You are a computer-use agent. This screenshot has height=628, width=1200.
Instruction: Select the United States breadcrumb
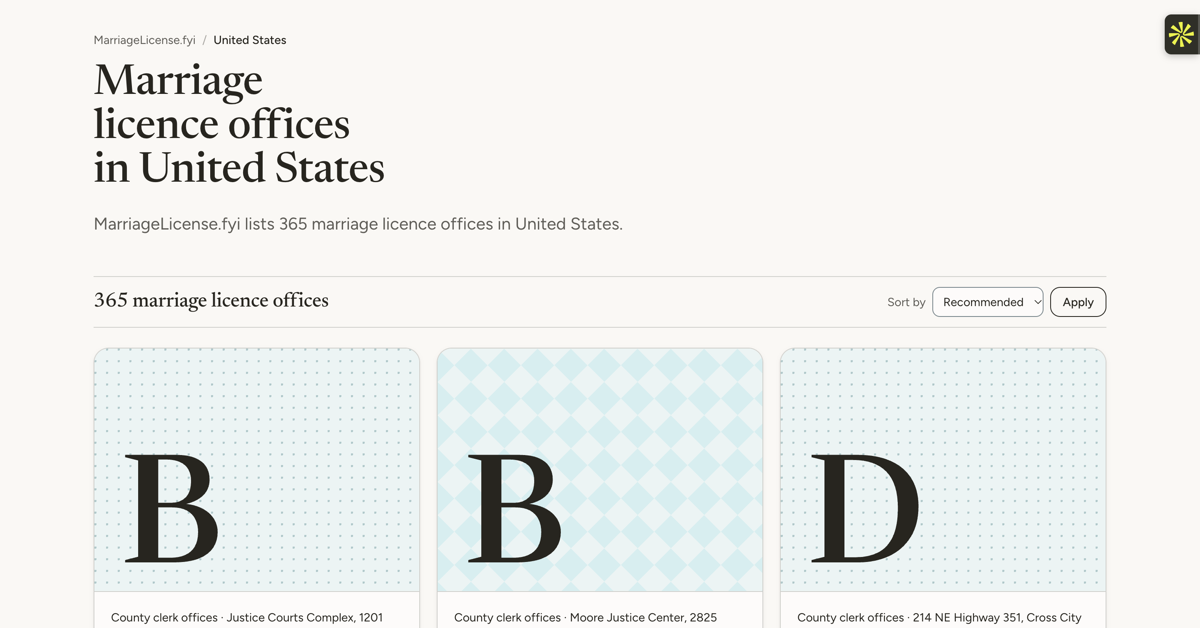250,40
